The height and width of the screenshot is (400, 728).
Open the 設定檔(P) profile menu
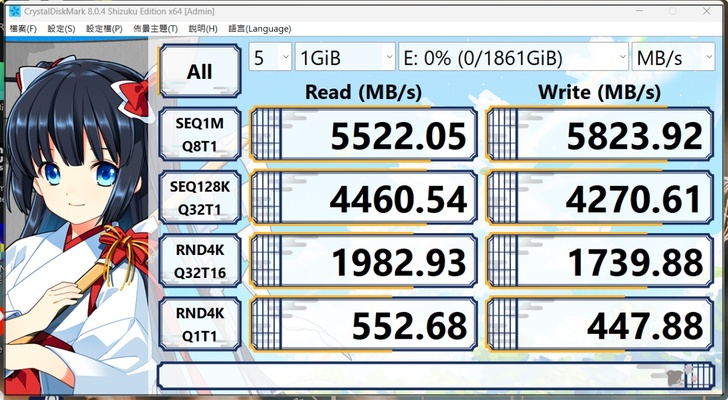(104, 29)
